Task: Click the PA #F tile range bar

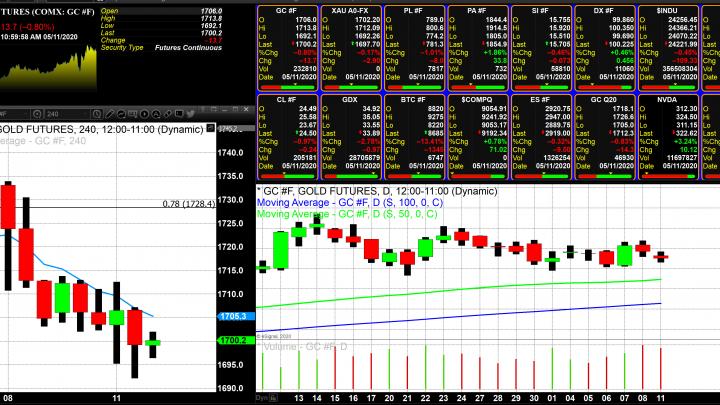Action: (x=478, y=87)
